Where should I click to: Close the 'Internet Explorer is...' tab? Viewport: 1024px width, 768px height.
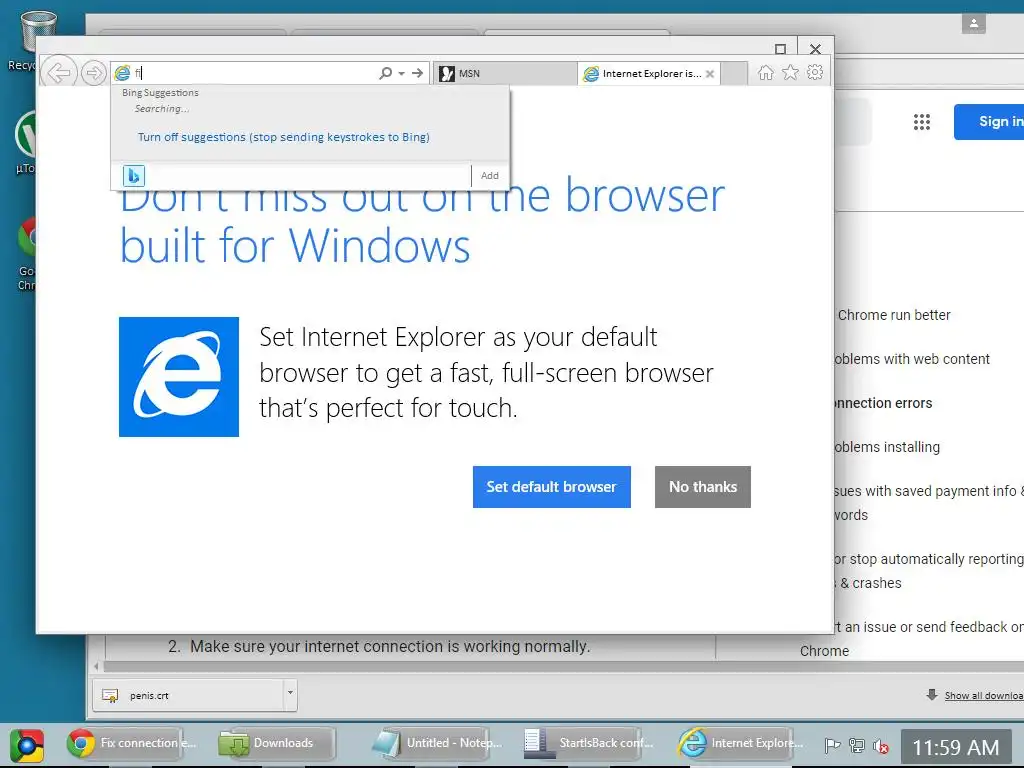point(710,74)
